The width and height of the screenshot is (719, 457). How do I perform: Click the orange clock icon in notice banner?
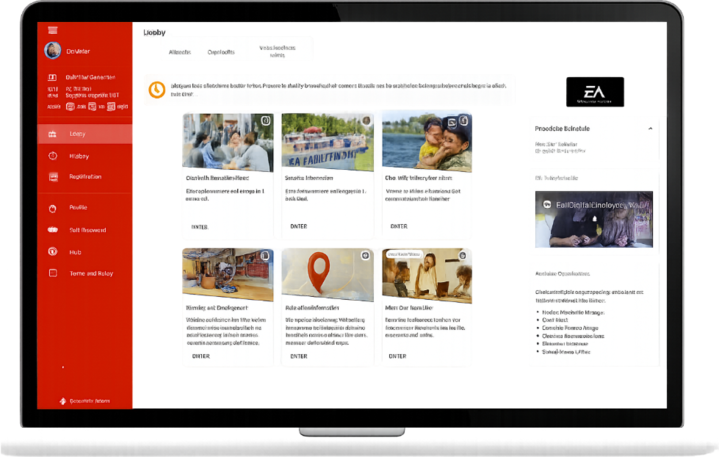point(157,89)
